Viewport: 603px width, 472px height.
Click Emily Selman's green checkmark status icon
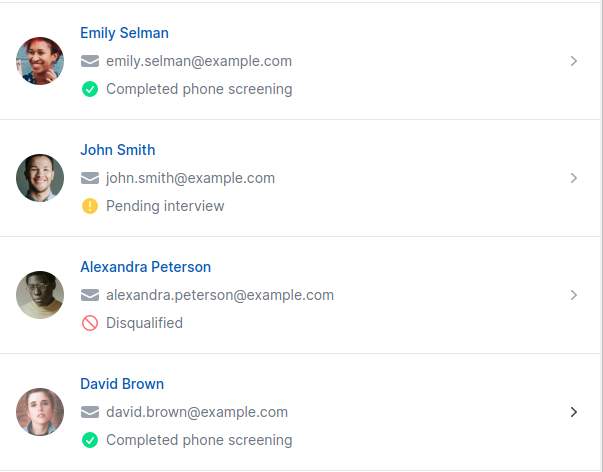pyautogui.click(x=90, y=89)
